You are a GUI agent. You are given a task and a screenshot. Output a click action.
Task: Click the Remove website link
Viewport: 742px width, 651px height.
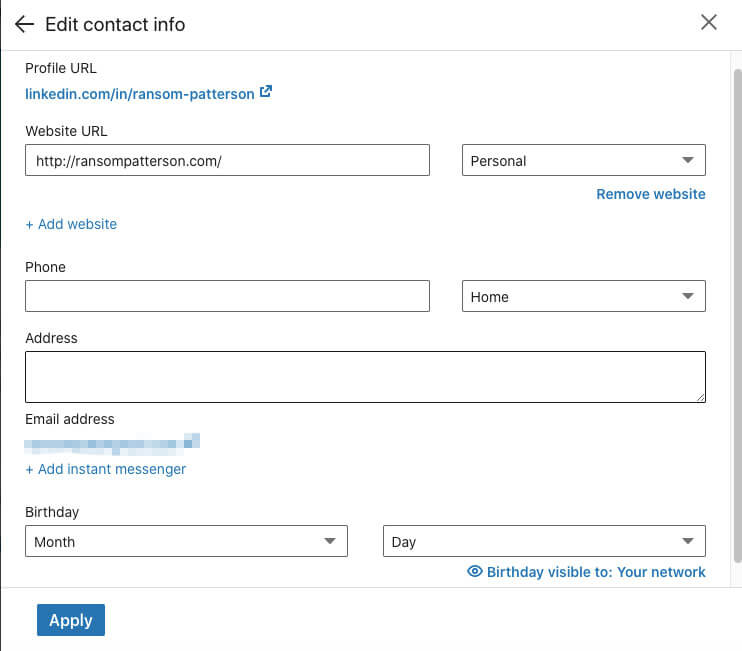click(651, 194)
